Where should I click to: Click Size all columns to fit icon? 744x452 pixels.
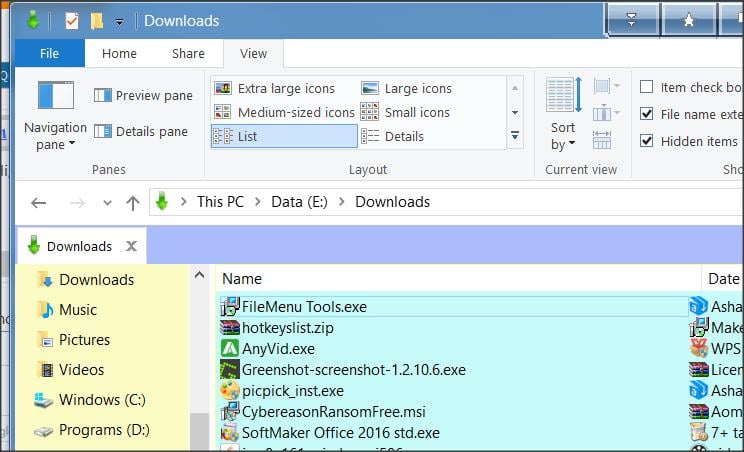602,140
